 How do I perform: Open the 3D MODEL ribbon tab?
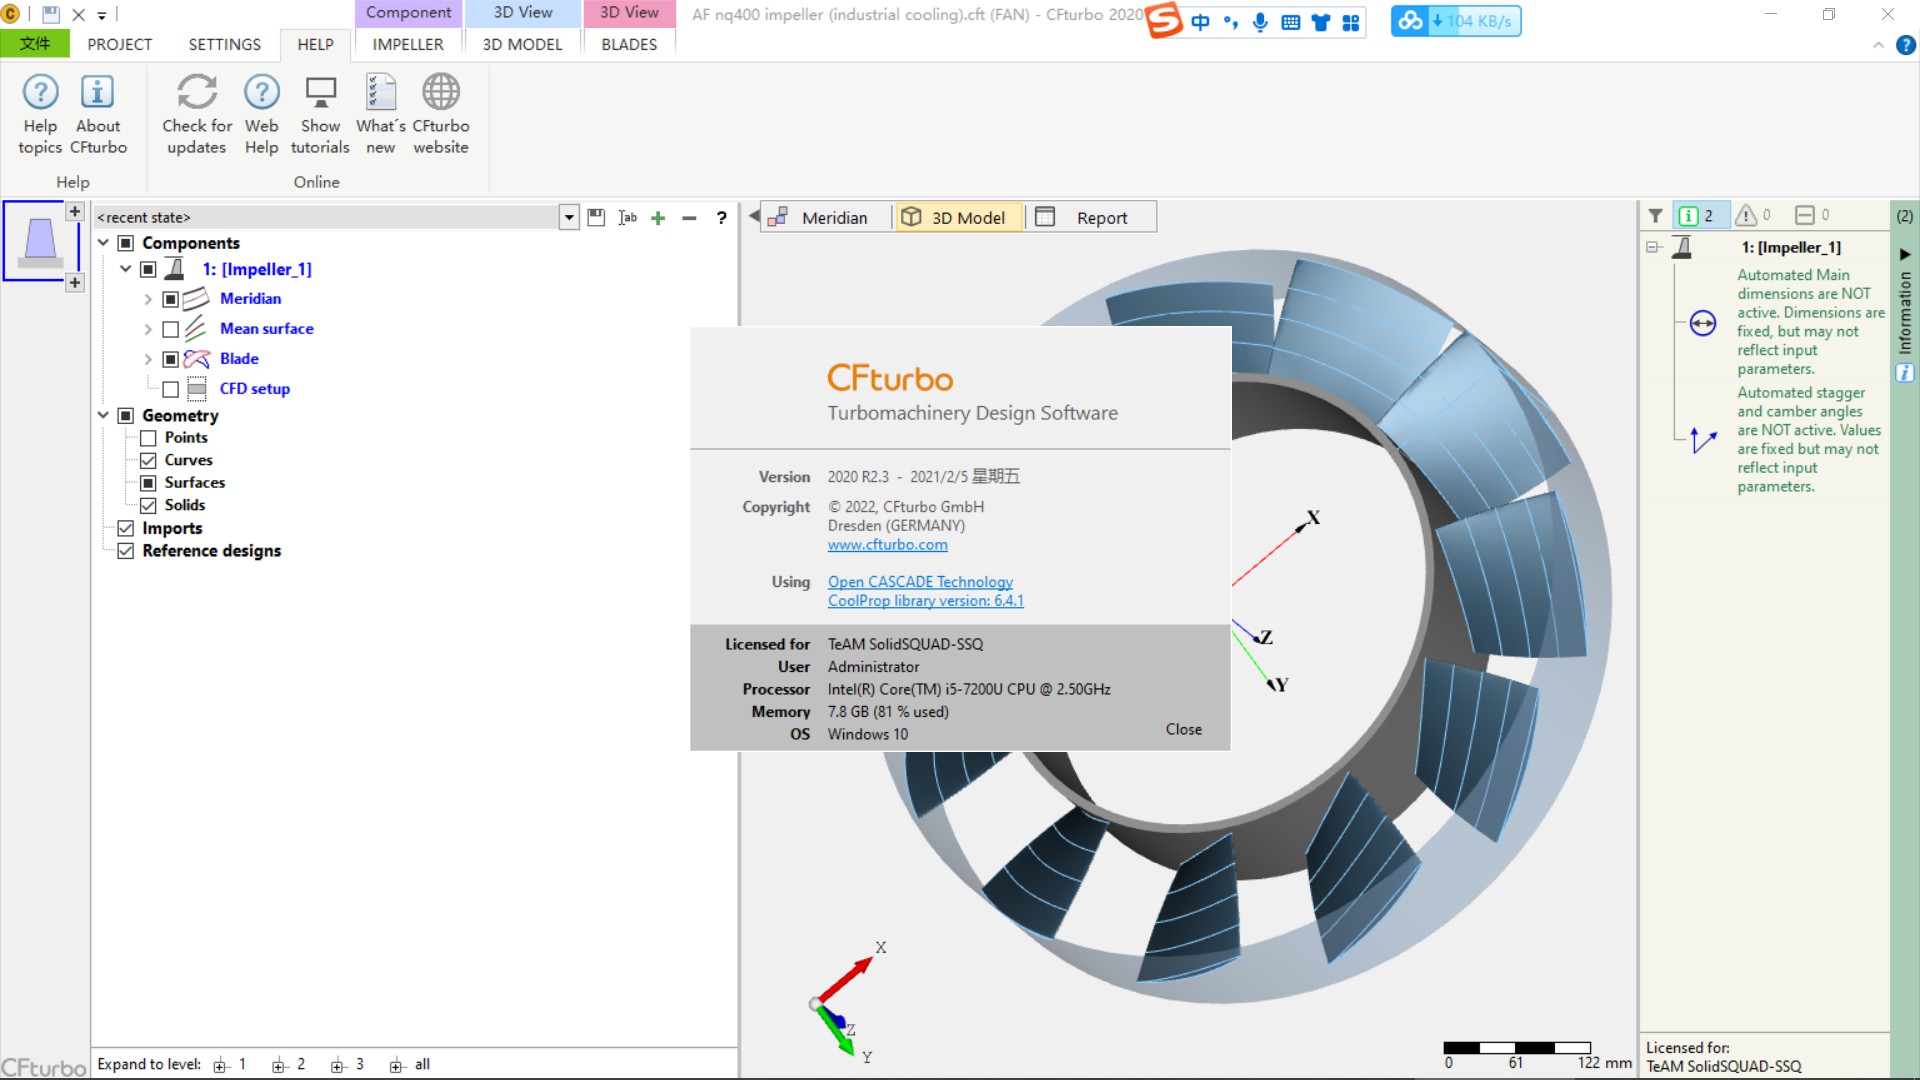click(522, 44)
